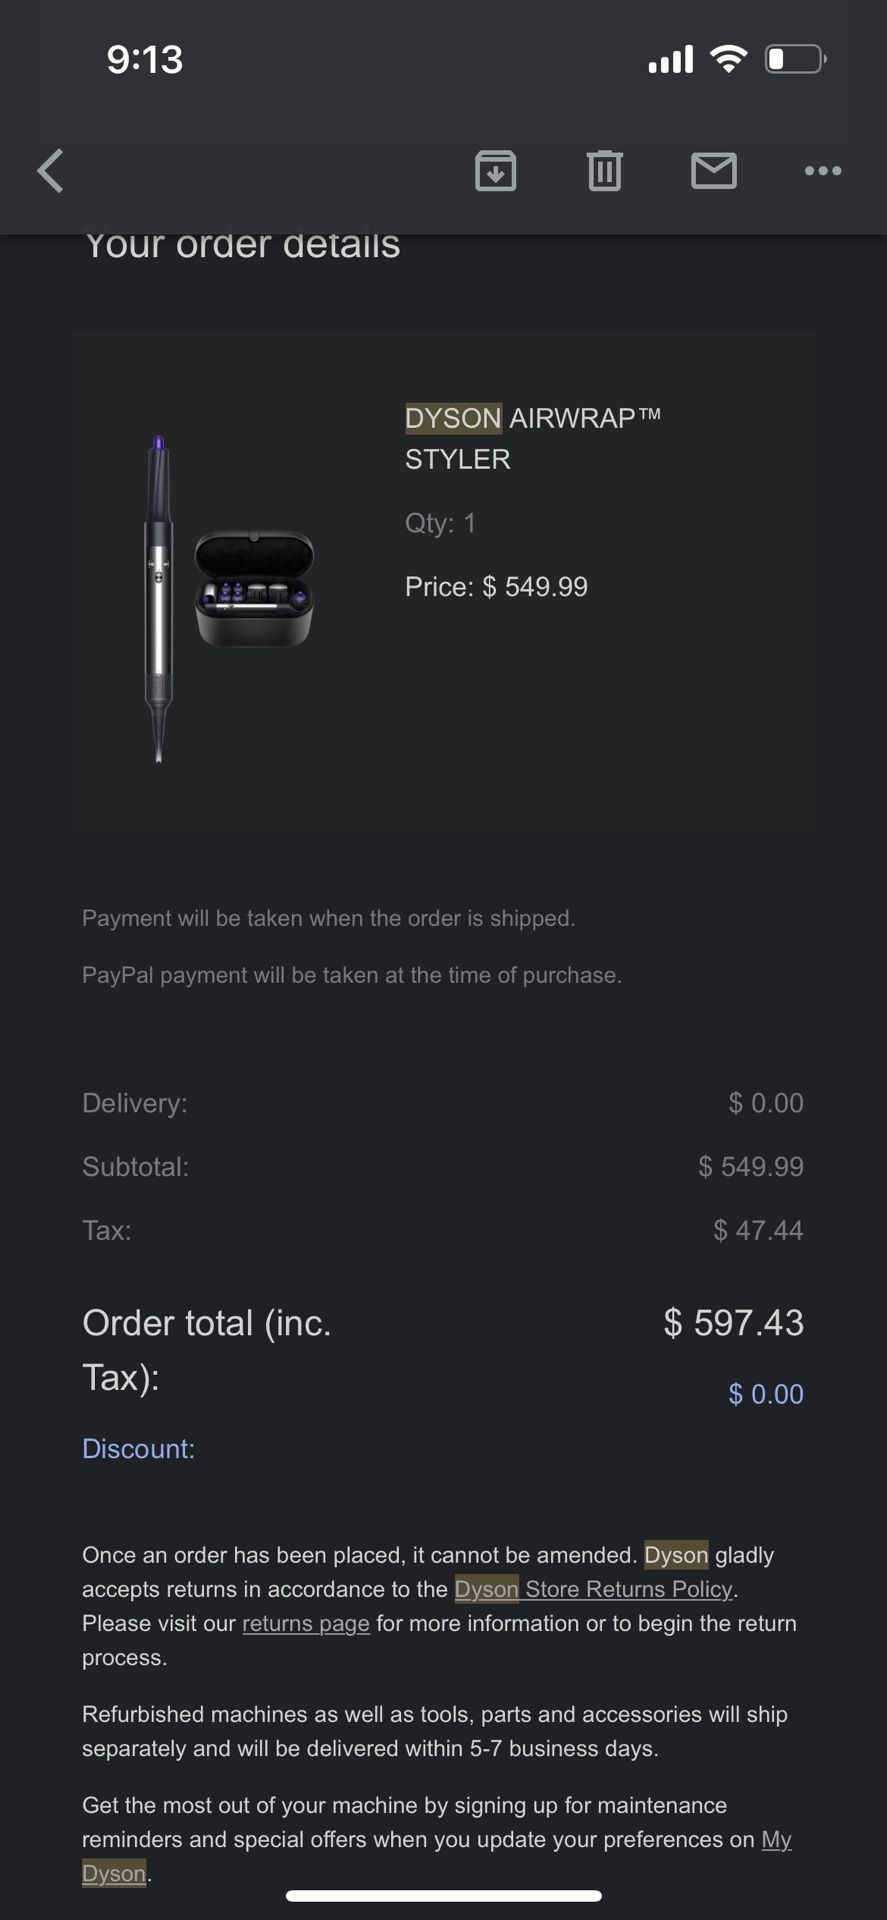The image size is (887, 1920).
Task: Tap the $597.43 order total amount
Action: (733, 1323)
